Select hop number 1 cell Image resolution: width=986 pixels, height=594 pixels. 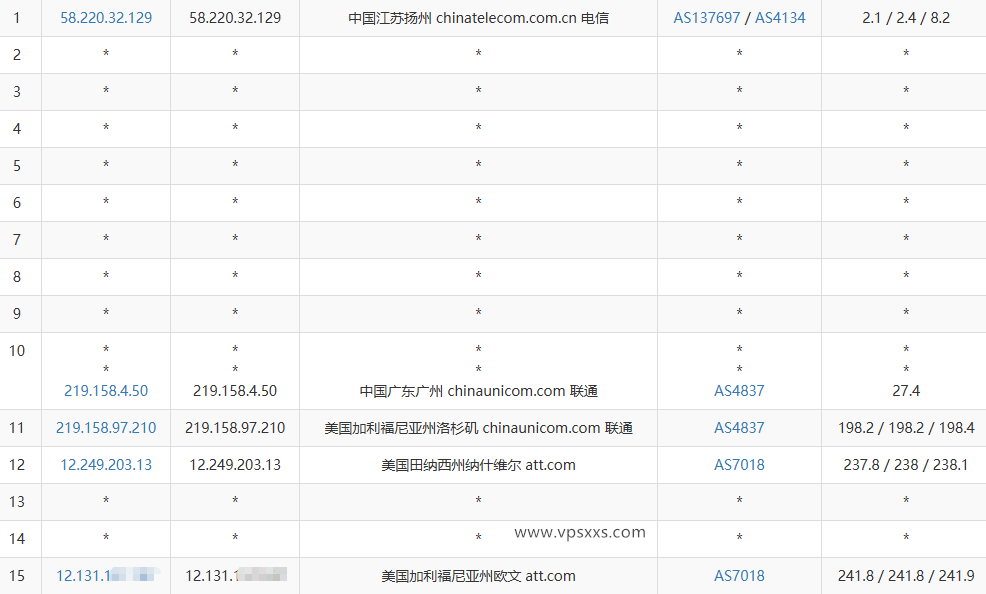[x=20, y=18]
